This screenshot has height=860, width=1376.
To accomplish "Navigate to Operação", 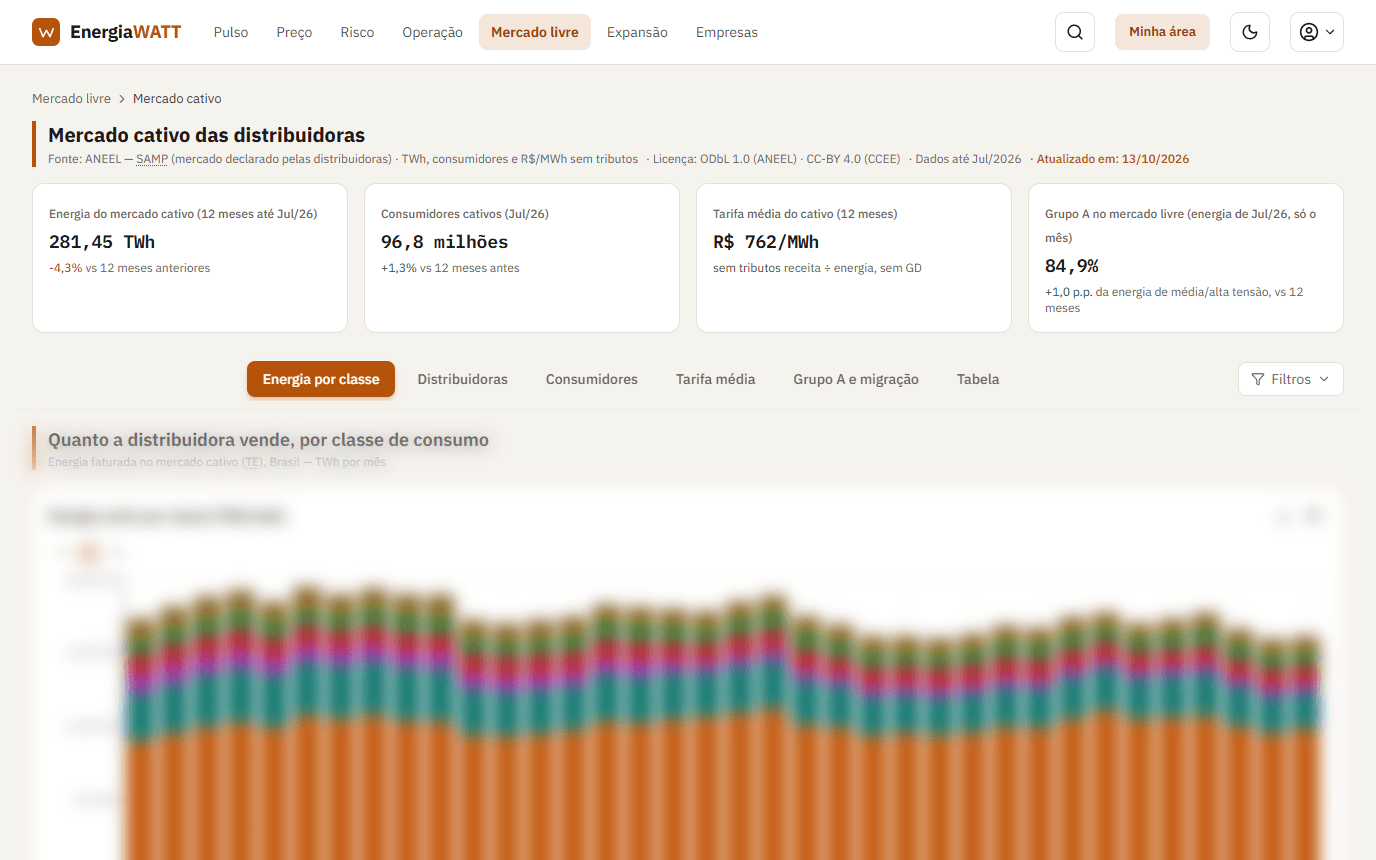I will pos(432,32).
